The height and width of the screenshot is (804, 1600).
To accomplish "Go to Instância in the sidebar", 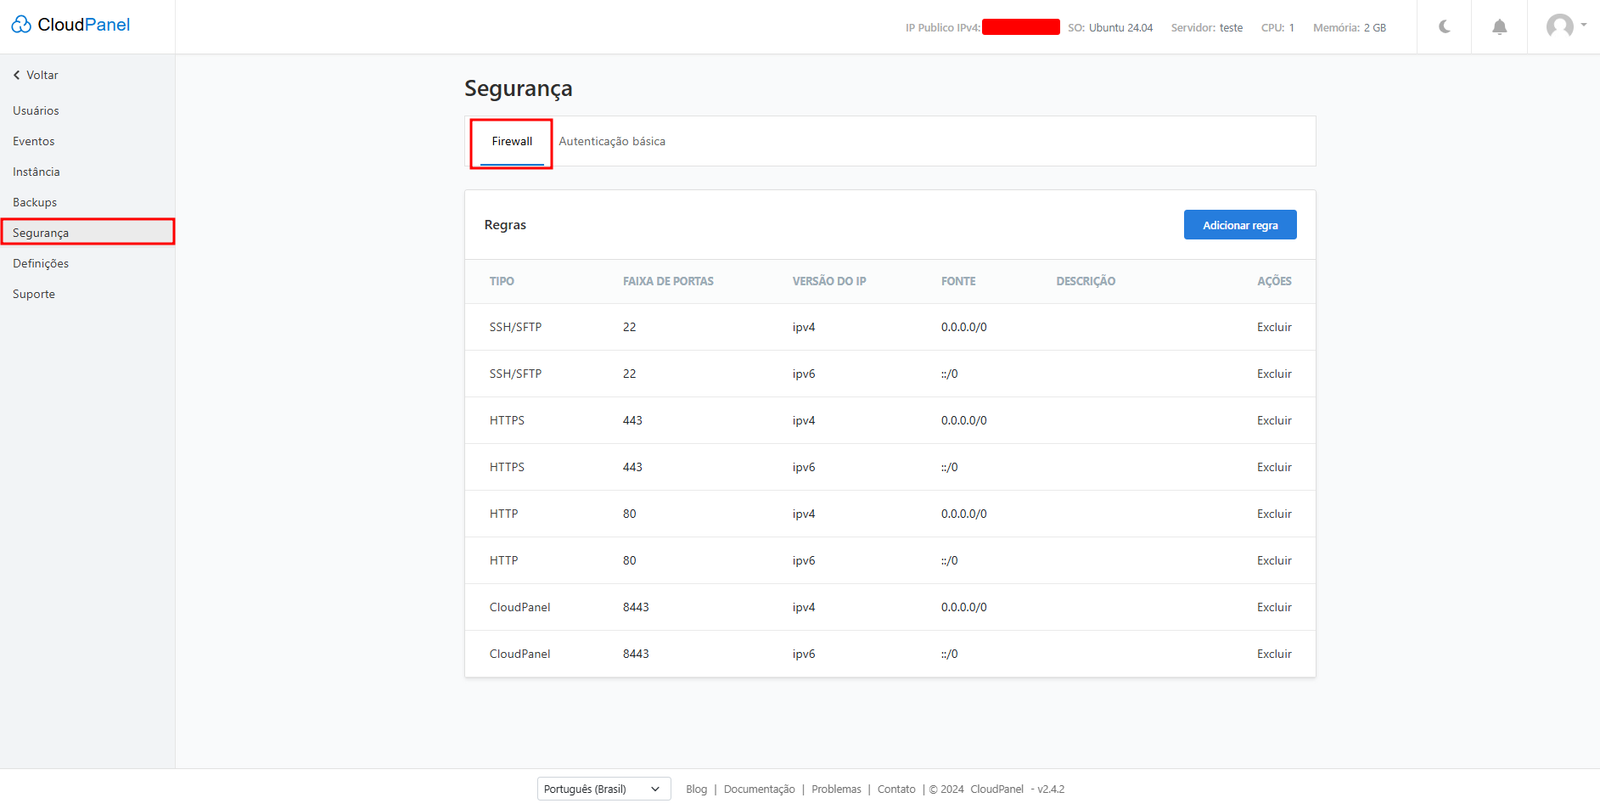I will click(x=36, y=172).
